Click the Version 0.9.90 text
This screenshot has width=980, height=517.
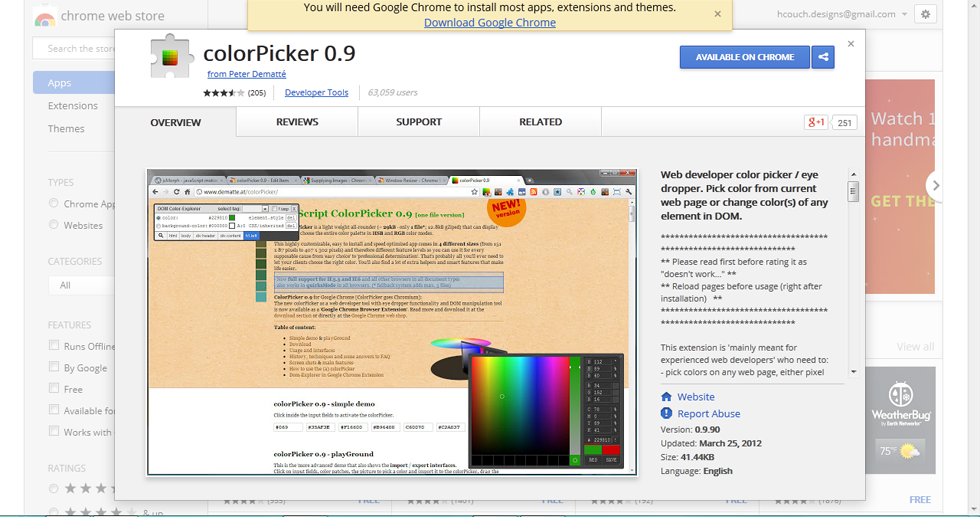click(690, 429)
